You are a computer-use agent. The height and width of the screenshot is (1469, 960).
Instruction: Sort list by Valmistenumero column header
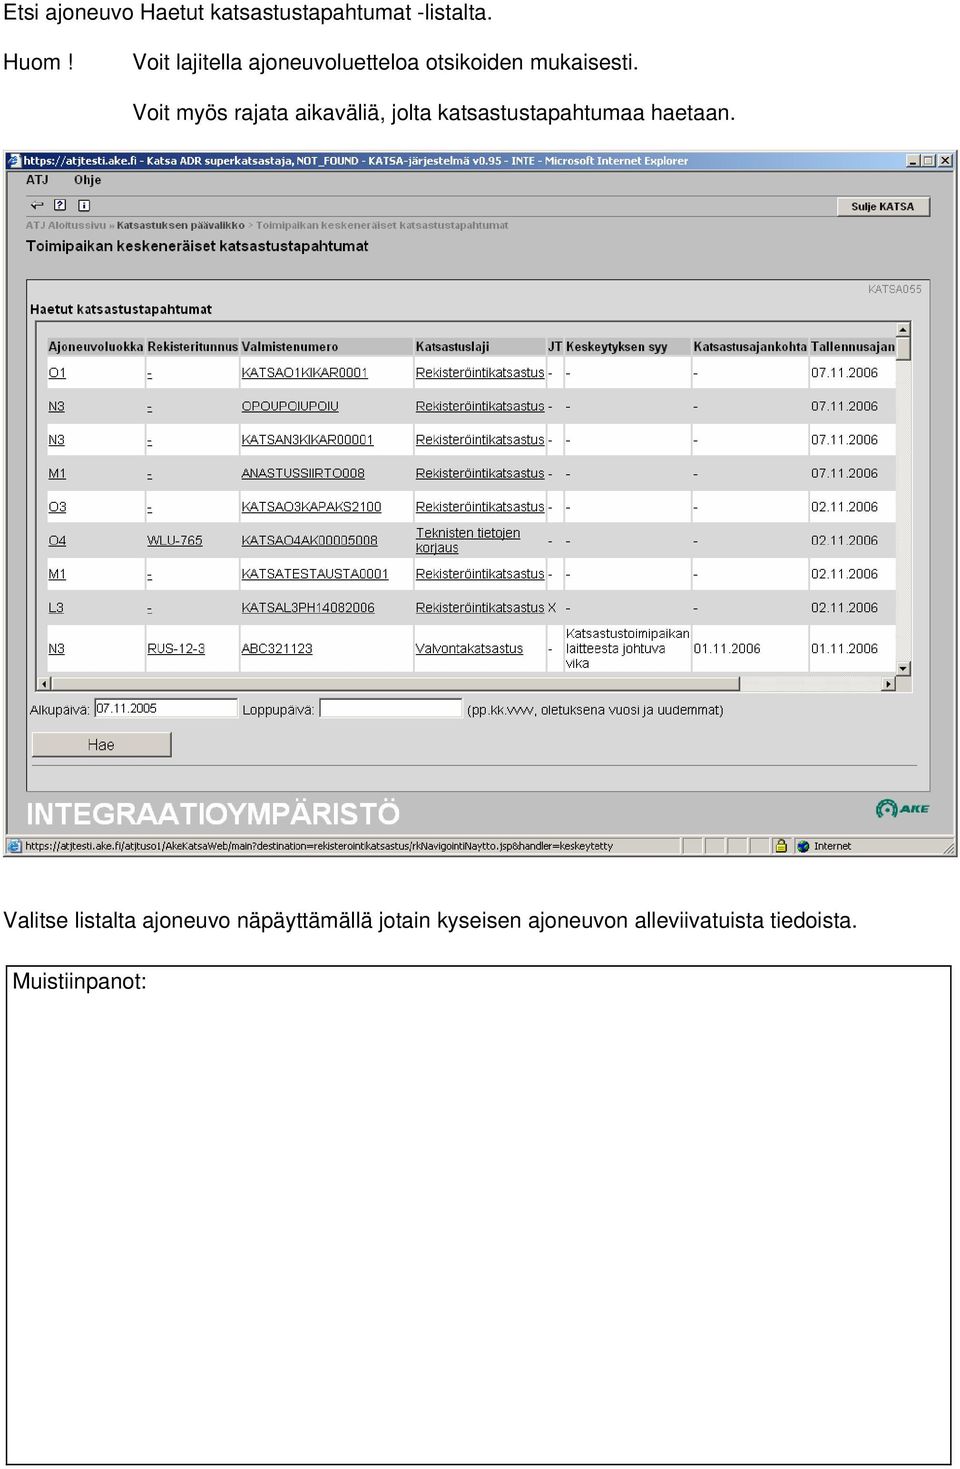click(290, 347)
